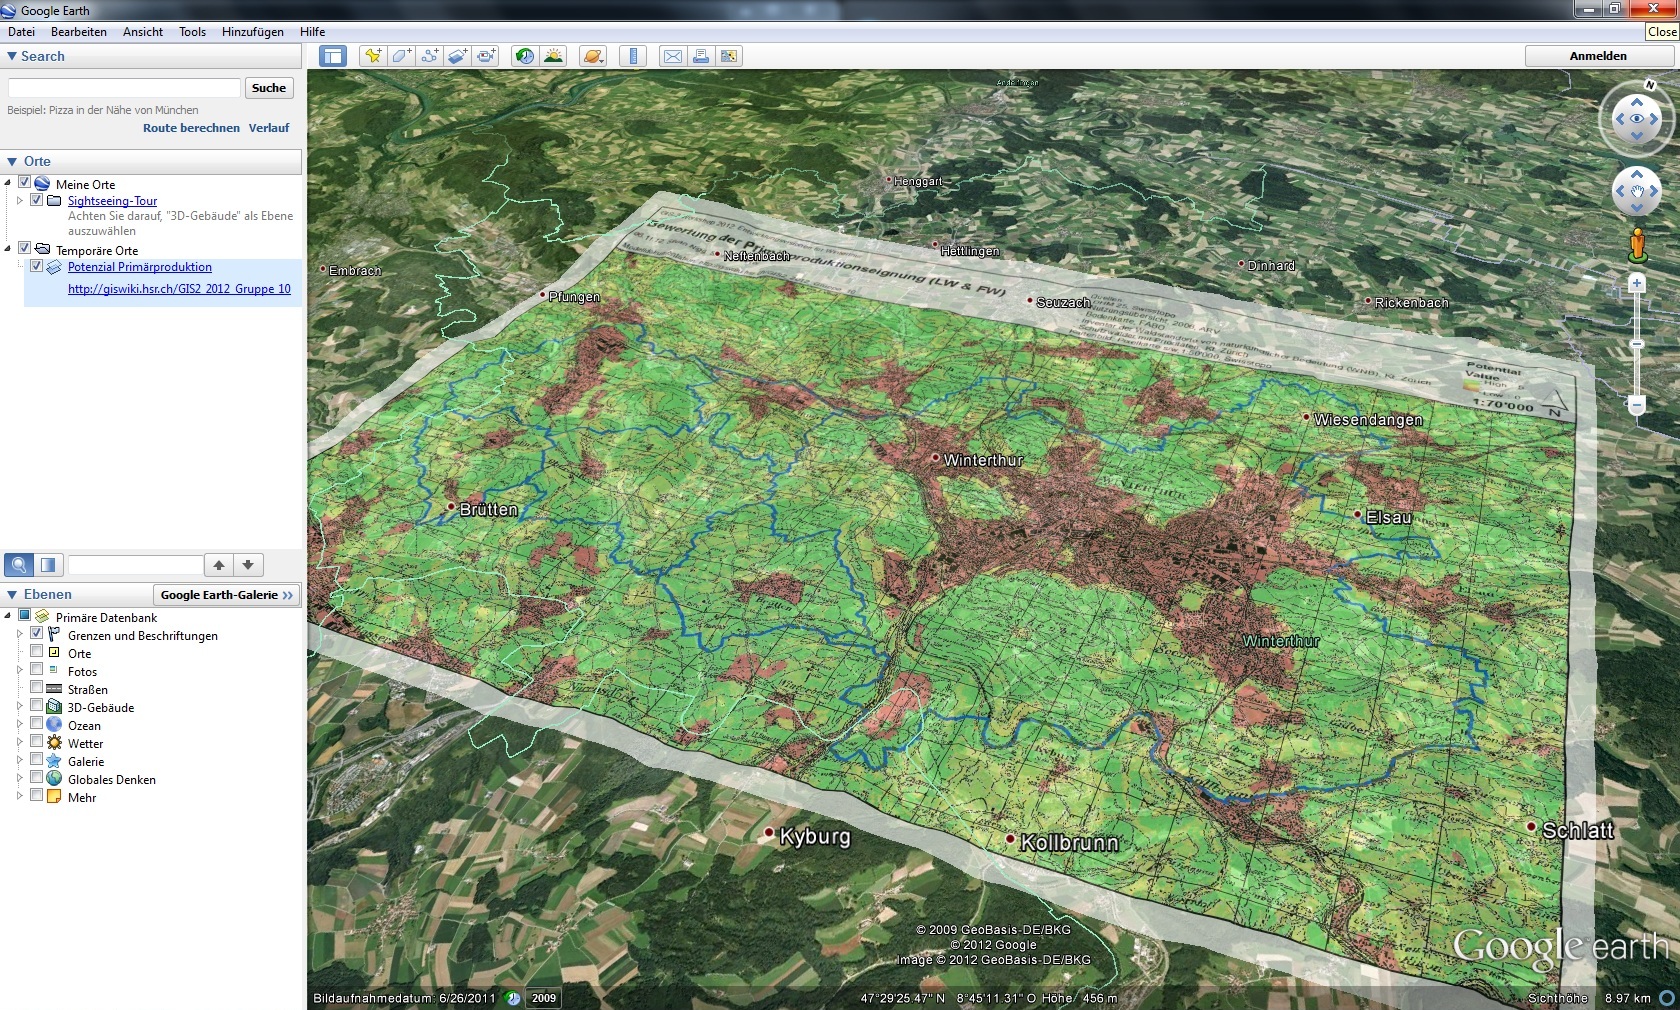1680x1010 pixels.
Task: Start recording a tour
Action: pyautogui.click(x=485, y=57)
